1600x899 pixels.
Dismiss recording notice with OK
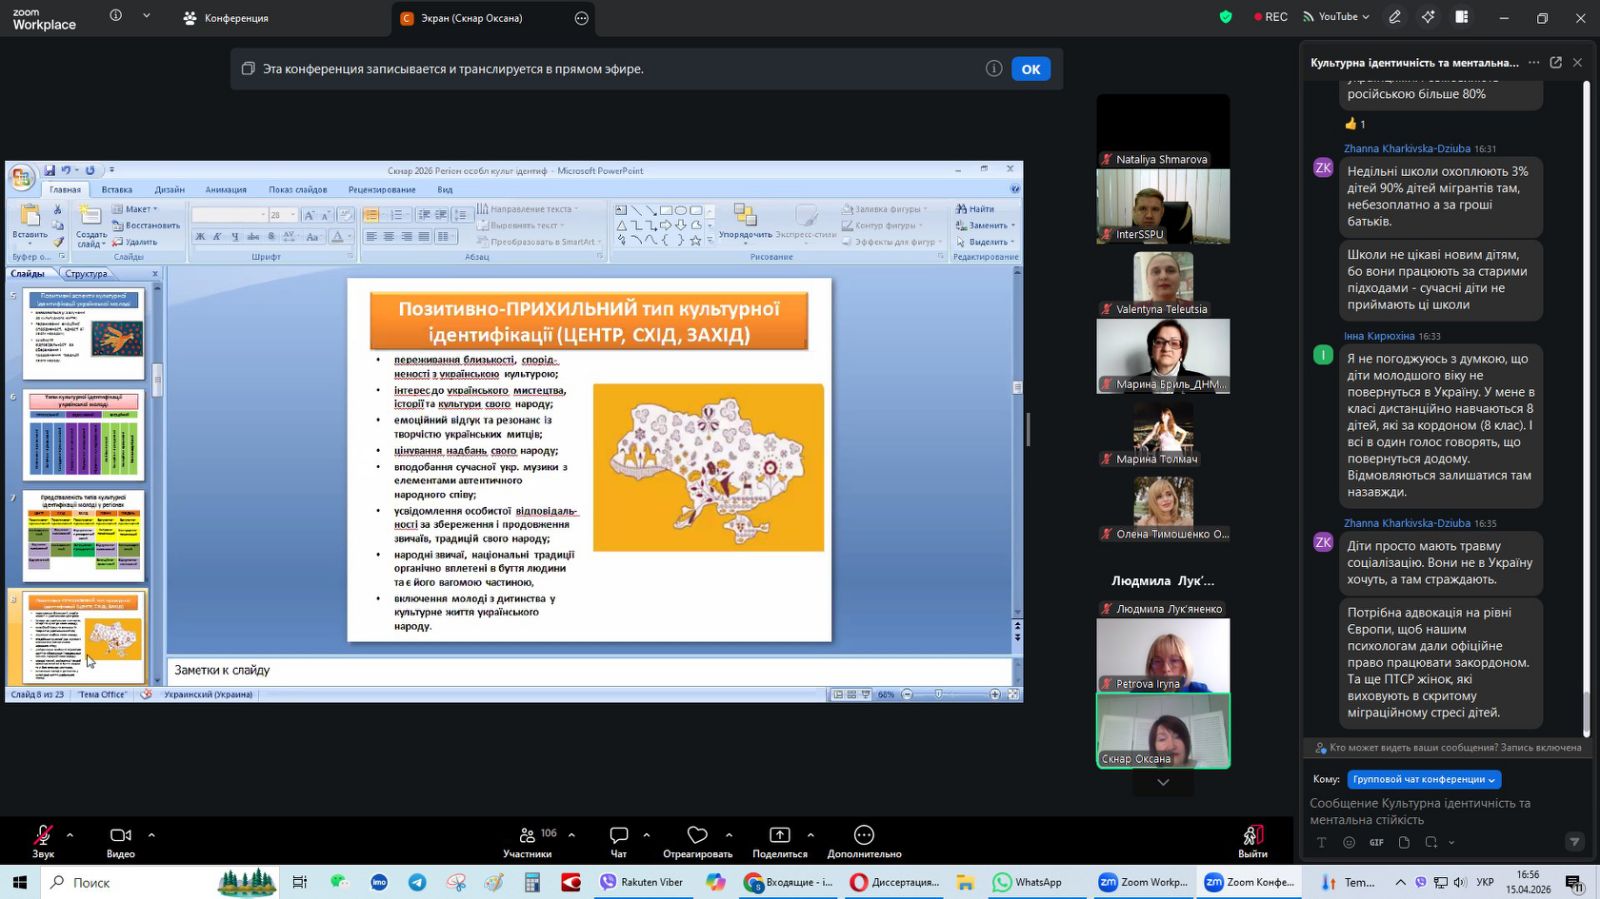tap(1030, 69)
